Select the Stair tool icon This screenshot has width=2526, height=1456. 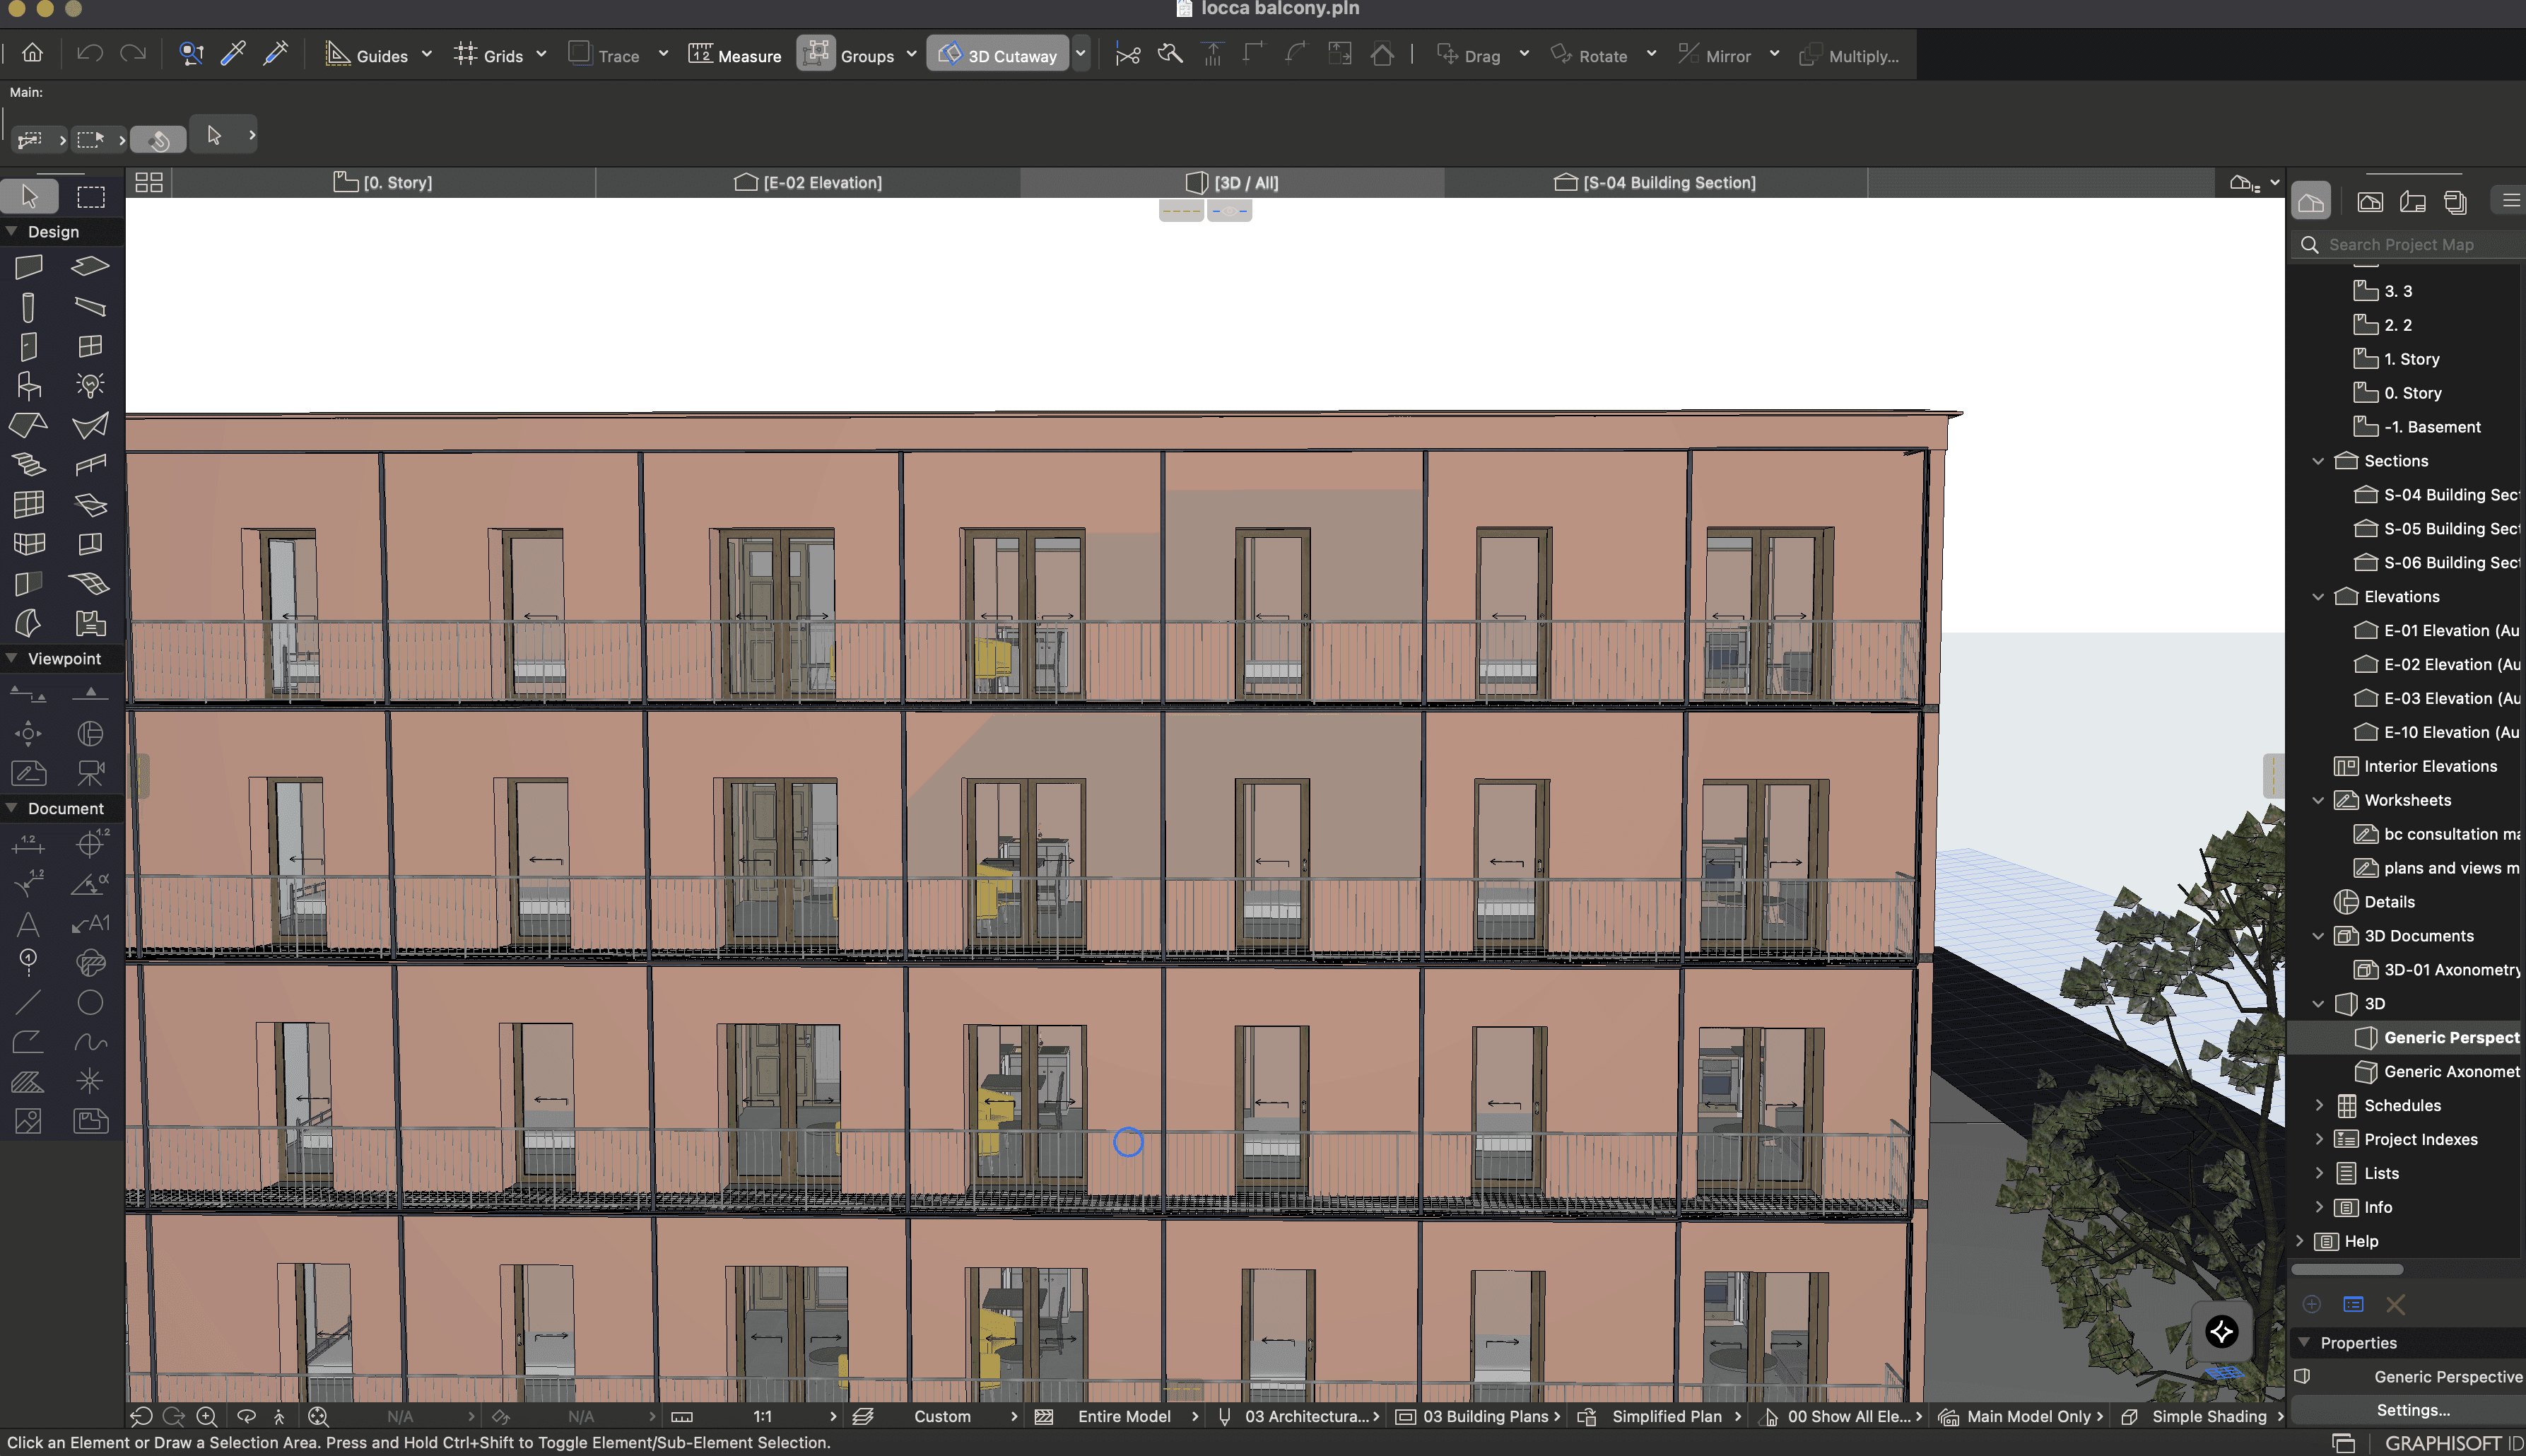pos(29,464)
